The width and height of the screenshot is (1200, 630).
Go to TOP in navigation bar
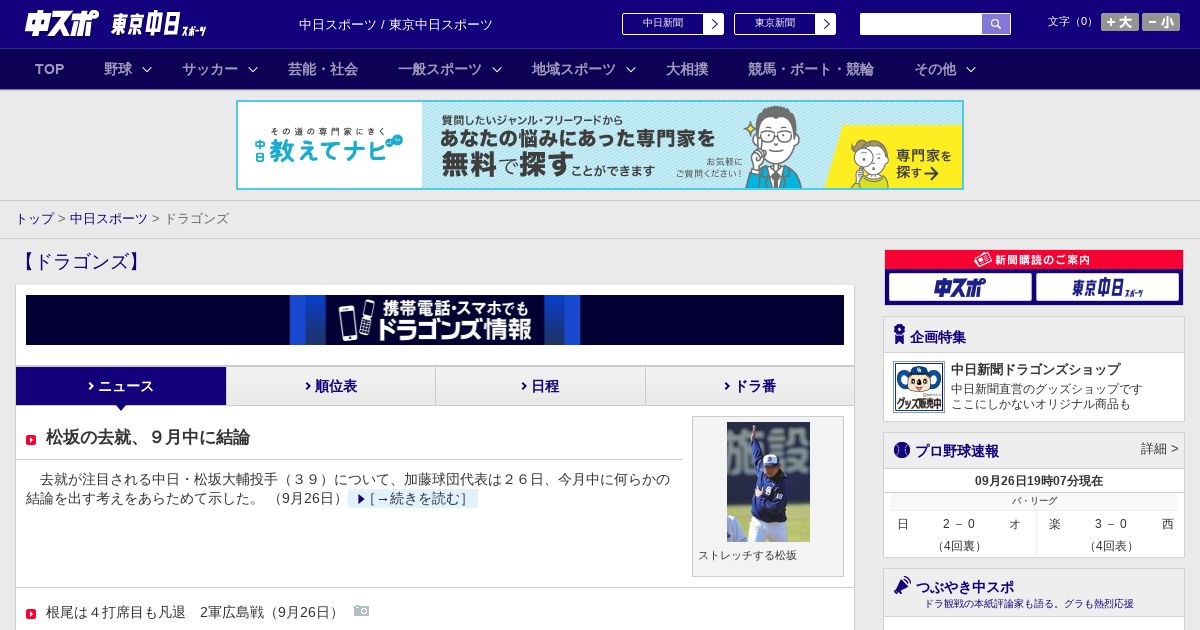[x=49, y=69]
